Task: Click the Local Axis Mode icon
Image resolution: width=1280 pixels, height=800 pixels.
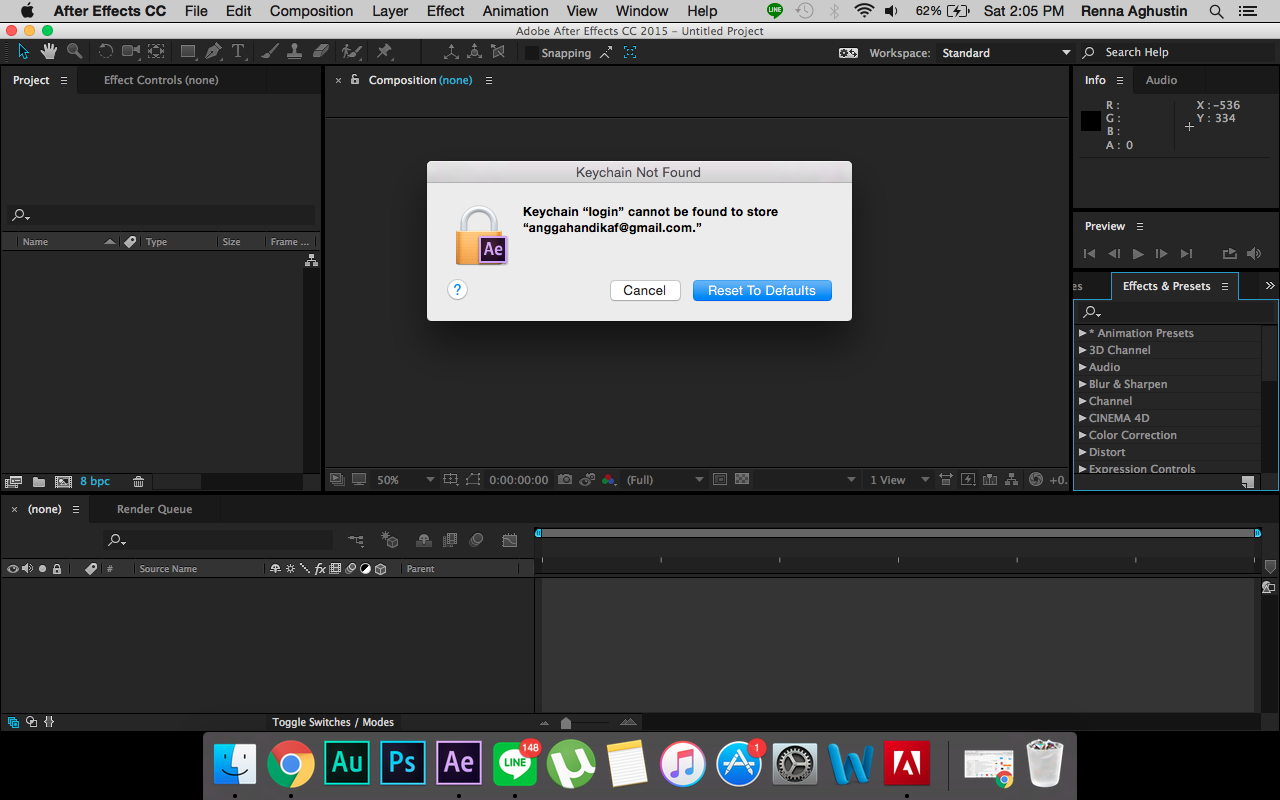Action: [451, 52]
